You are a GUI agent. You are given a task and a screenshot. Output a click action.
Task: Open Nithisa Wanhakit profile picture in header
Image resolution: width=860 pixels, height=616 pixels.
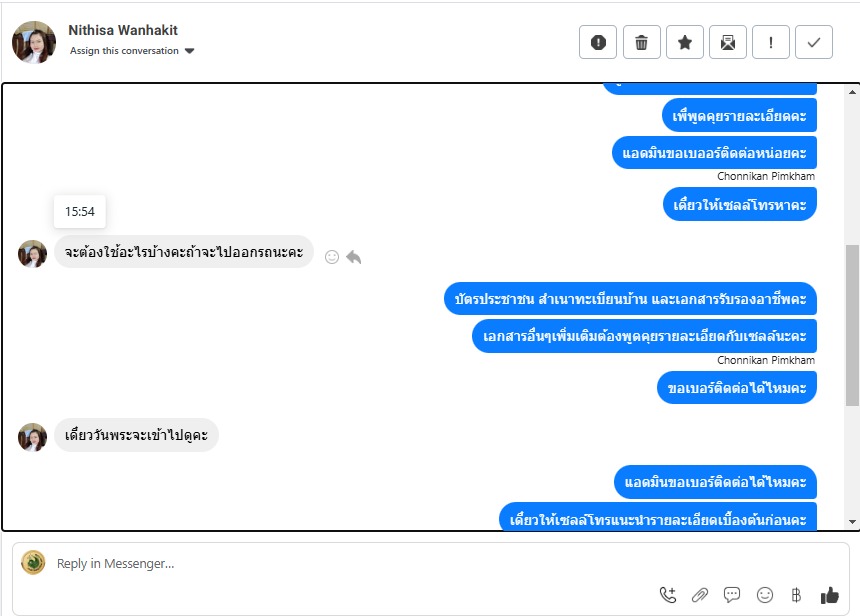pyautogui.click(x=34, y=42)
